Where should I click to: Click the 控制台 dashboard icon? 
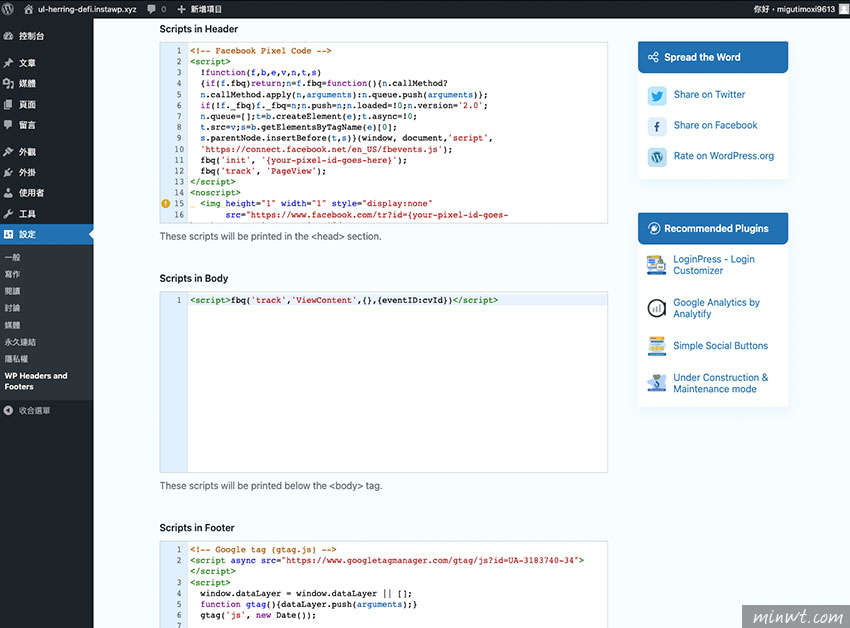8,36
